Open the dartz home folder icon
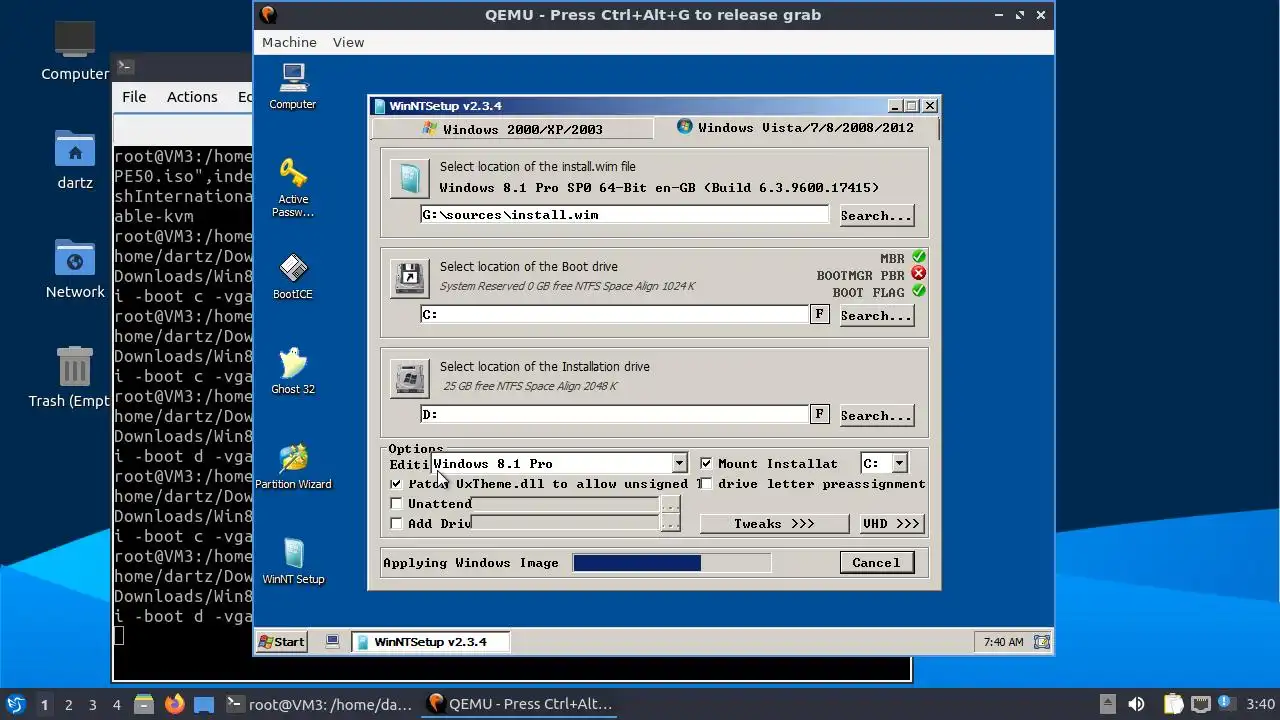 tap(75, 160)
